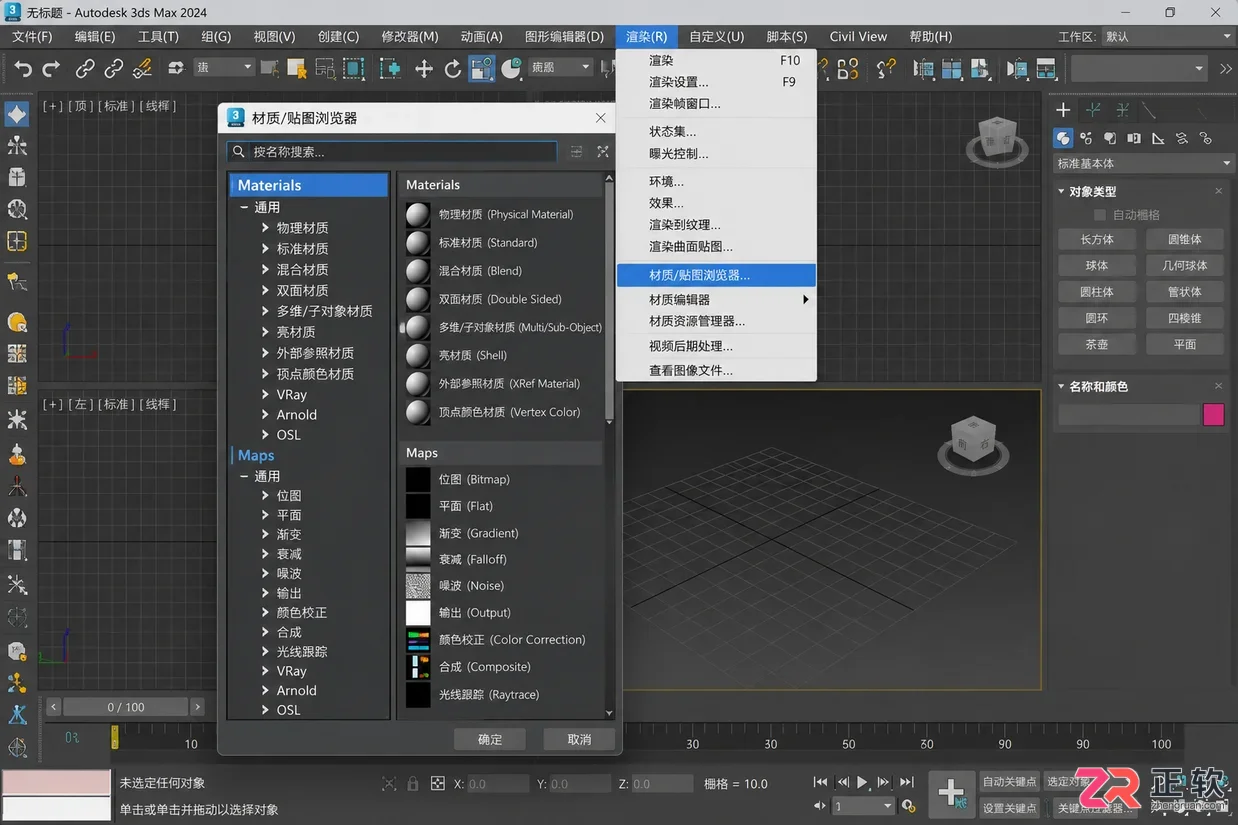Expand the 标准材质 tree node
The height and width of the screenshot is (825, 1238).
click(x=265, y=249)
